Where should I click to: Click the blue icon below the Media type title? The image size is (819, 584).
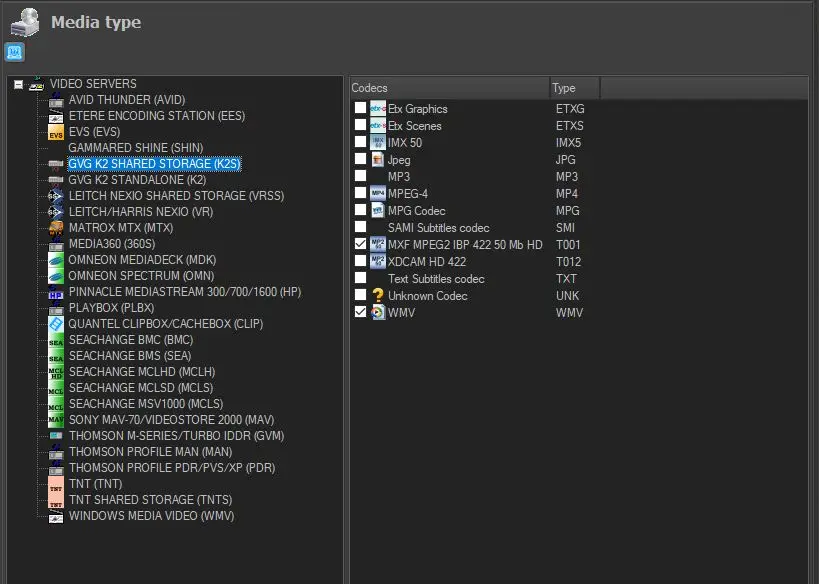[15, 52]
